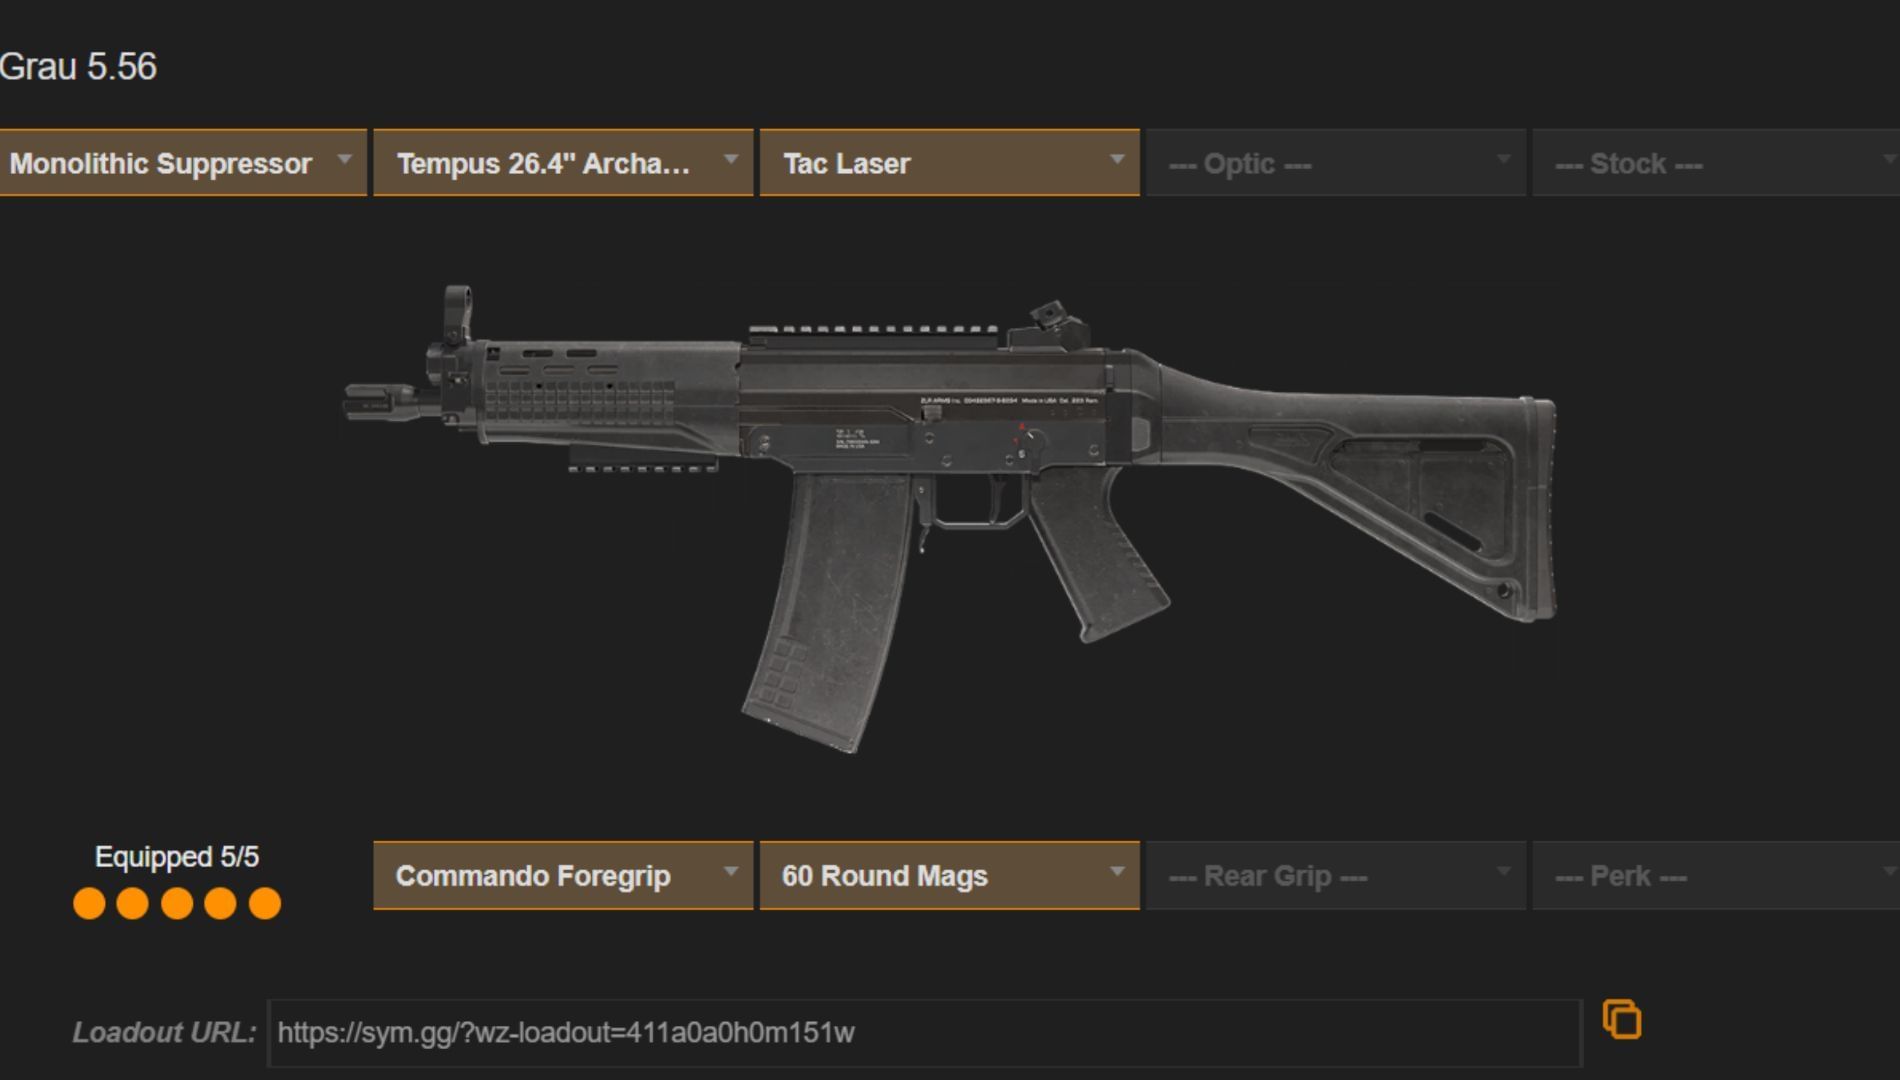This screenshot has width=1900, height=1080.
Task: Open the disabled Optic dropdown
Action: pos(1335,163)
